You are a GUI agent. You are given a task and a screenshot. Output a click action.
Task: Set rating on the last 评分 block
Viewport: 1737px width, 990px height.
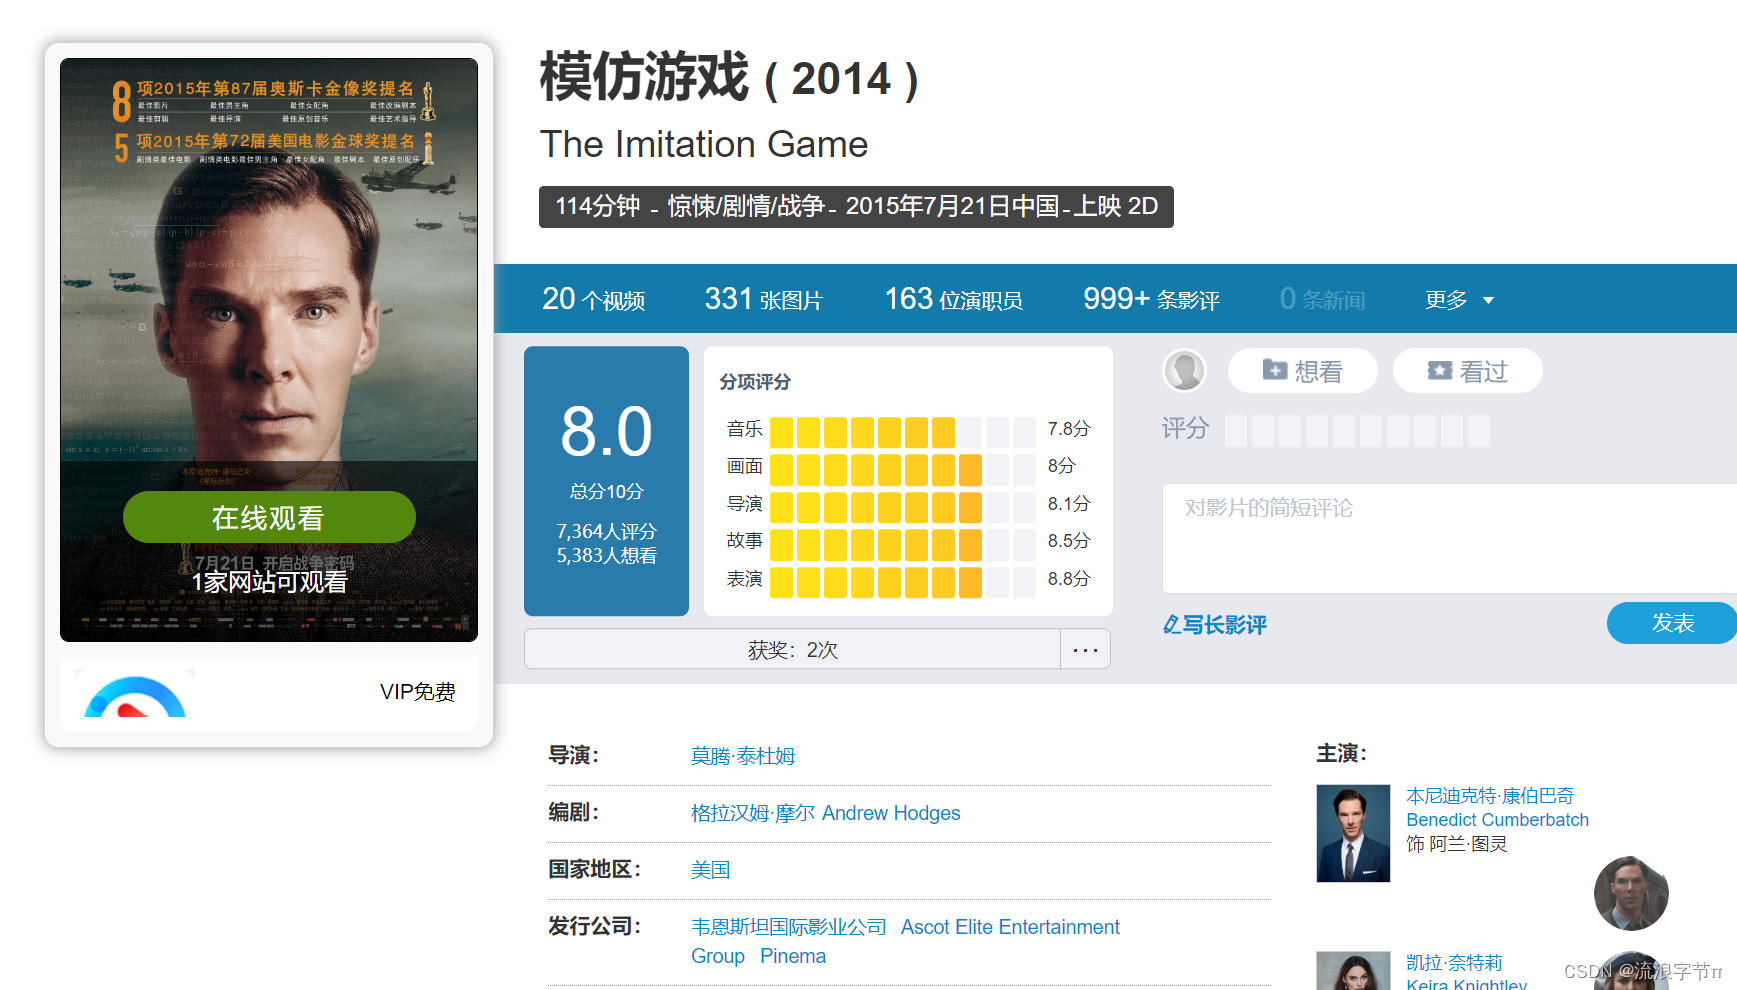pyautogui.click(x=1479, y=431)
